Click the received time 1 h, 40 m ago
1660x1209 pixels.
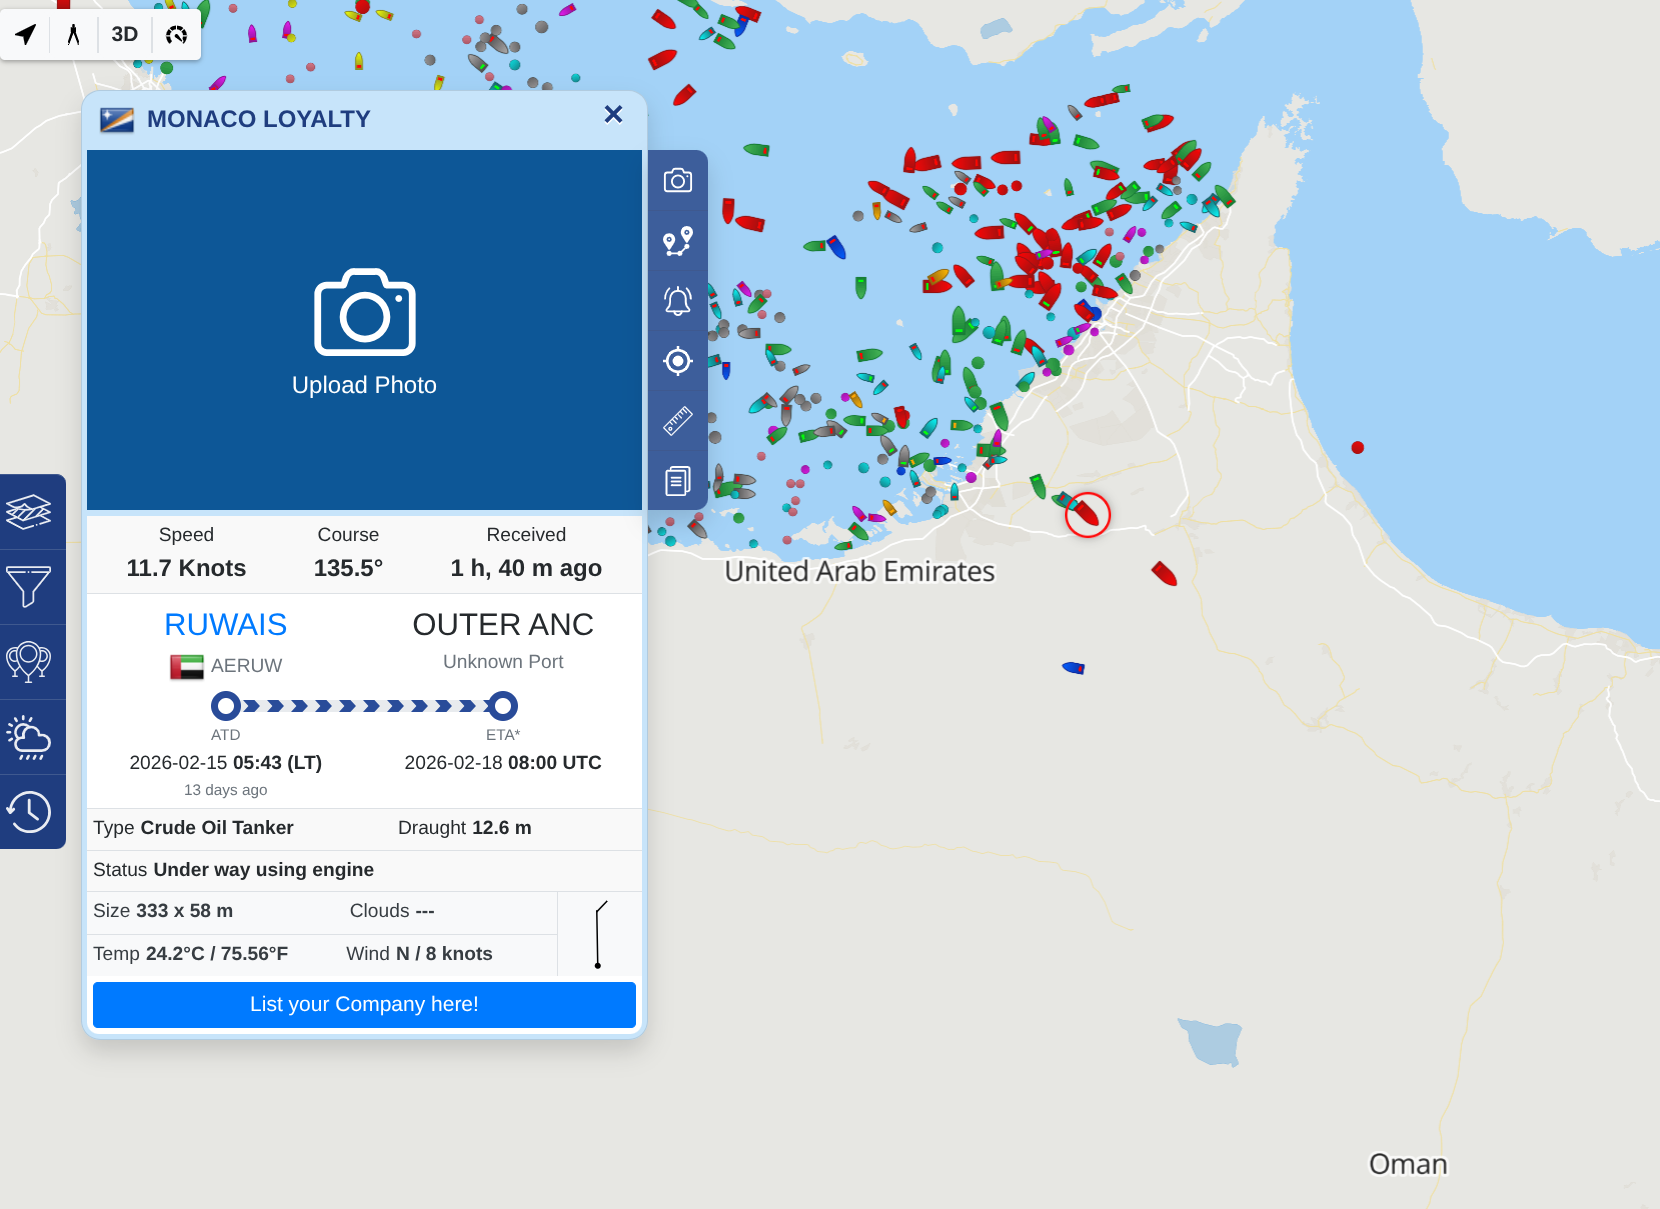(x=526, y=568)
